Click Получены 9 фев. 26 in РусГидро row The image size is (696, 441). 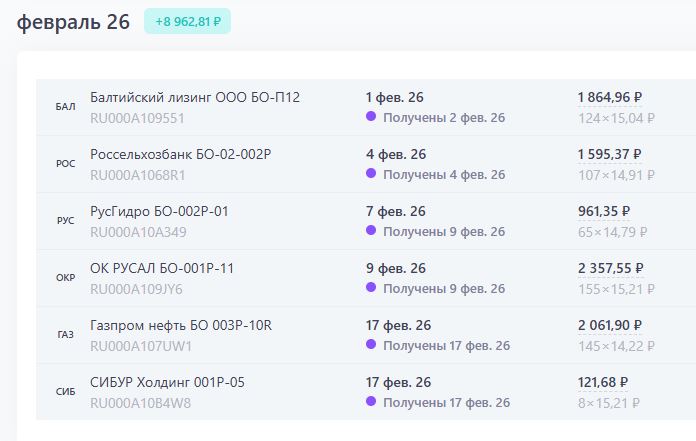[x=444, y=232]
